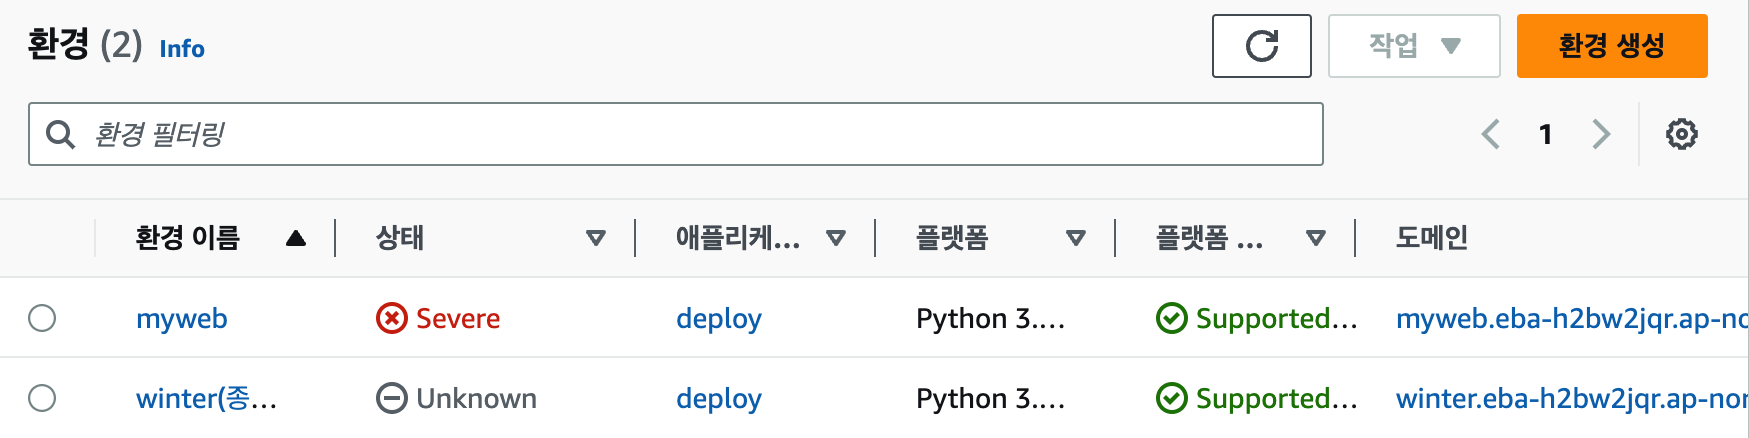Click Python 3.... in myweb row
Screen dimensions: 1750x438
coord(991,319)
